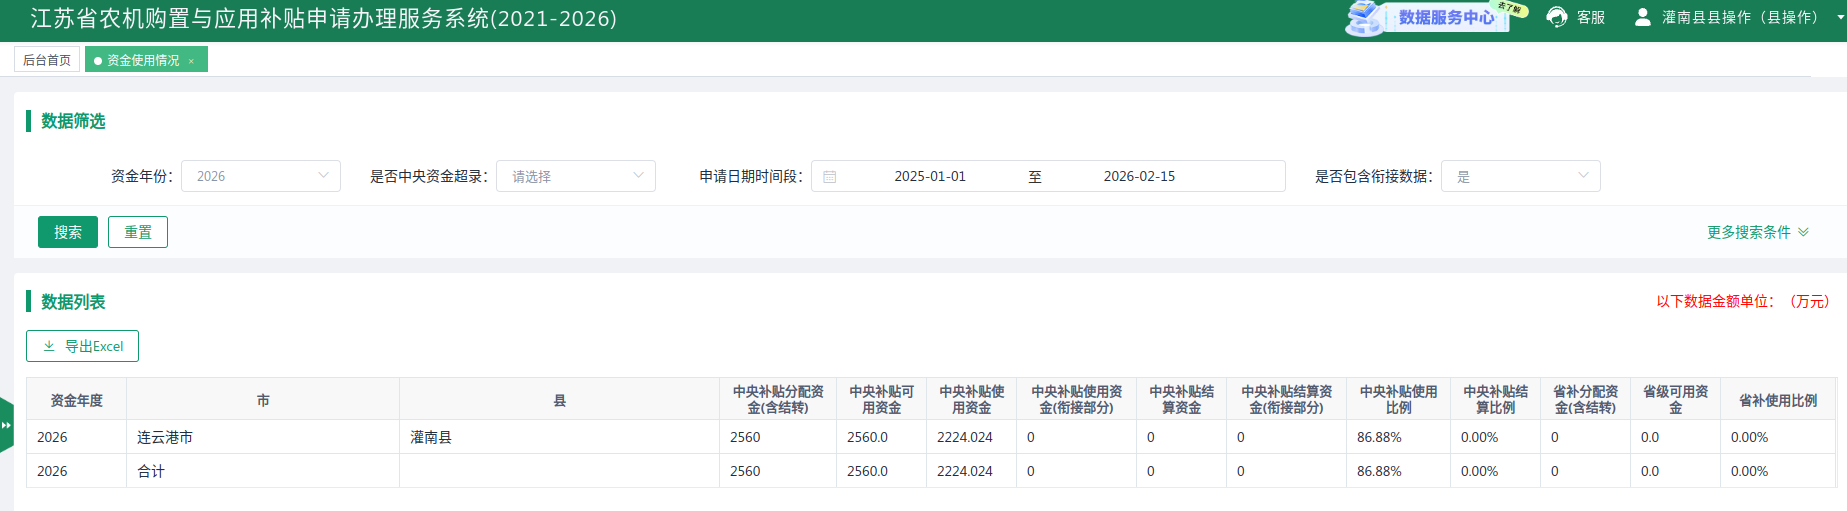The height and width of the screenshot is (511, 1847).
Task: Open the 是否中央资金超录 dropdown
Action: point(575,176)
